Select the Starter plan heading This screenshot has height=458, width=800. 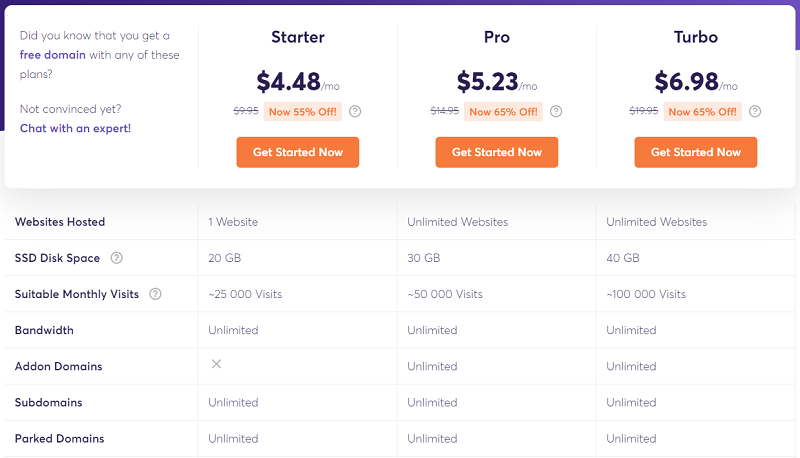298,37
